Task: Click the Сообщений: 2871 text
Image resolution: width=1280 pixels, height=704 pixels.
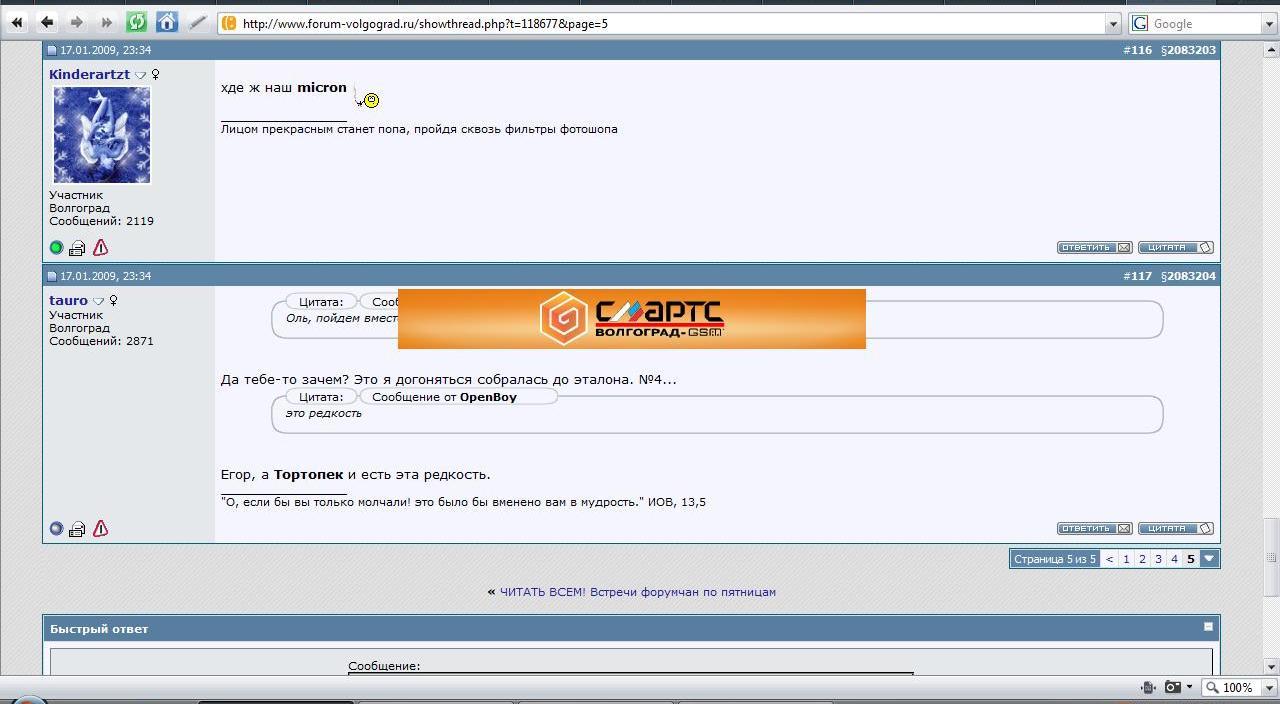Action: [x=101, y=341]
